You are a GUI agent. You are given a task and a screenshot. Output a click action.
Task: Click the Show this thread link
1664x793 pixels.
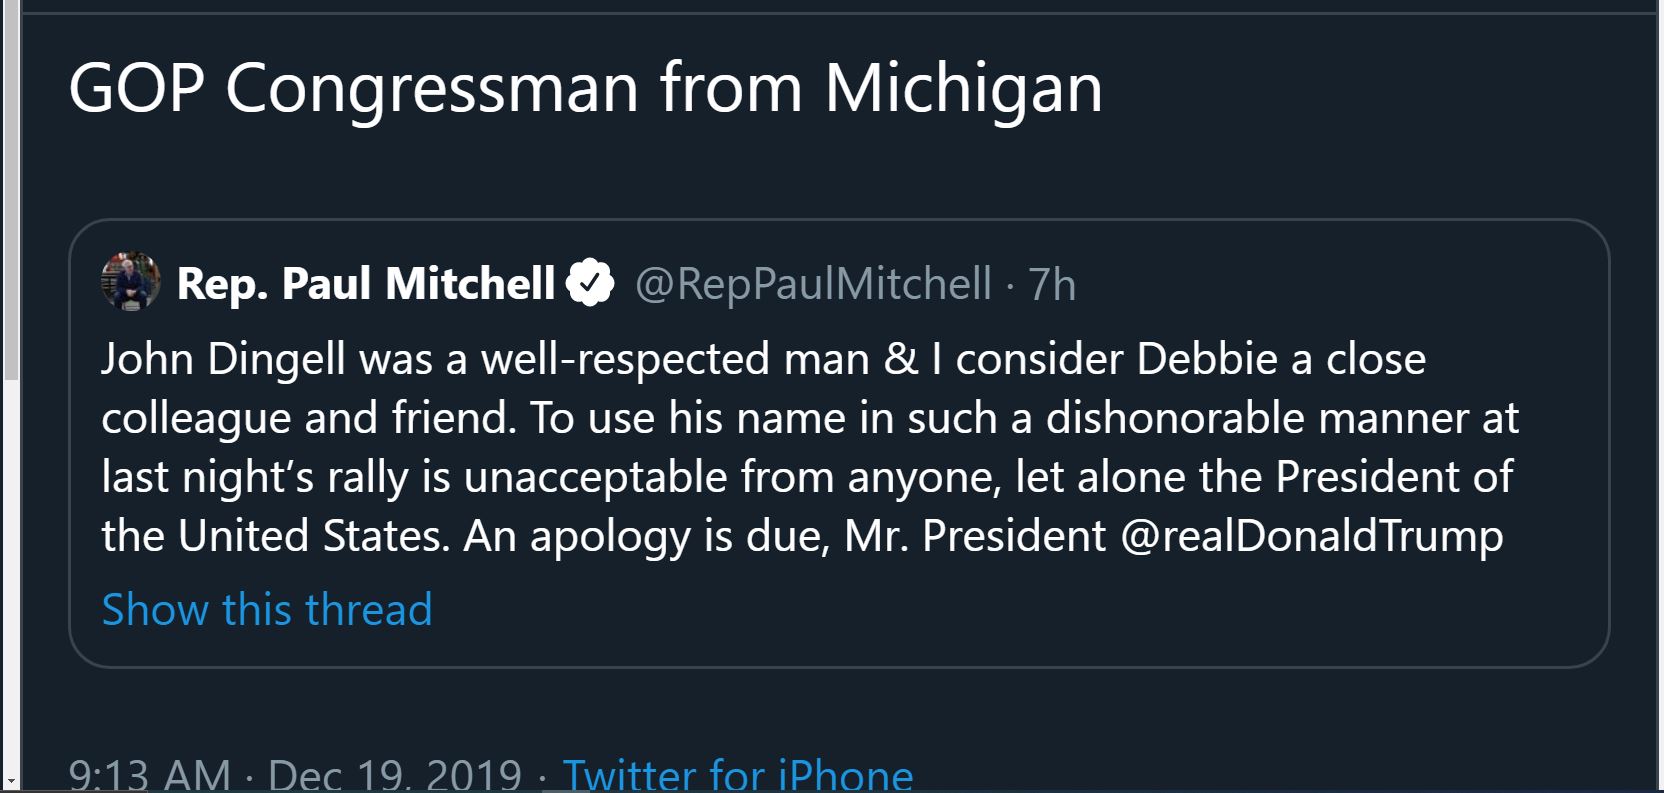pyautogui.click(x=267, y=609)
